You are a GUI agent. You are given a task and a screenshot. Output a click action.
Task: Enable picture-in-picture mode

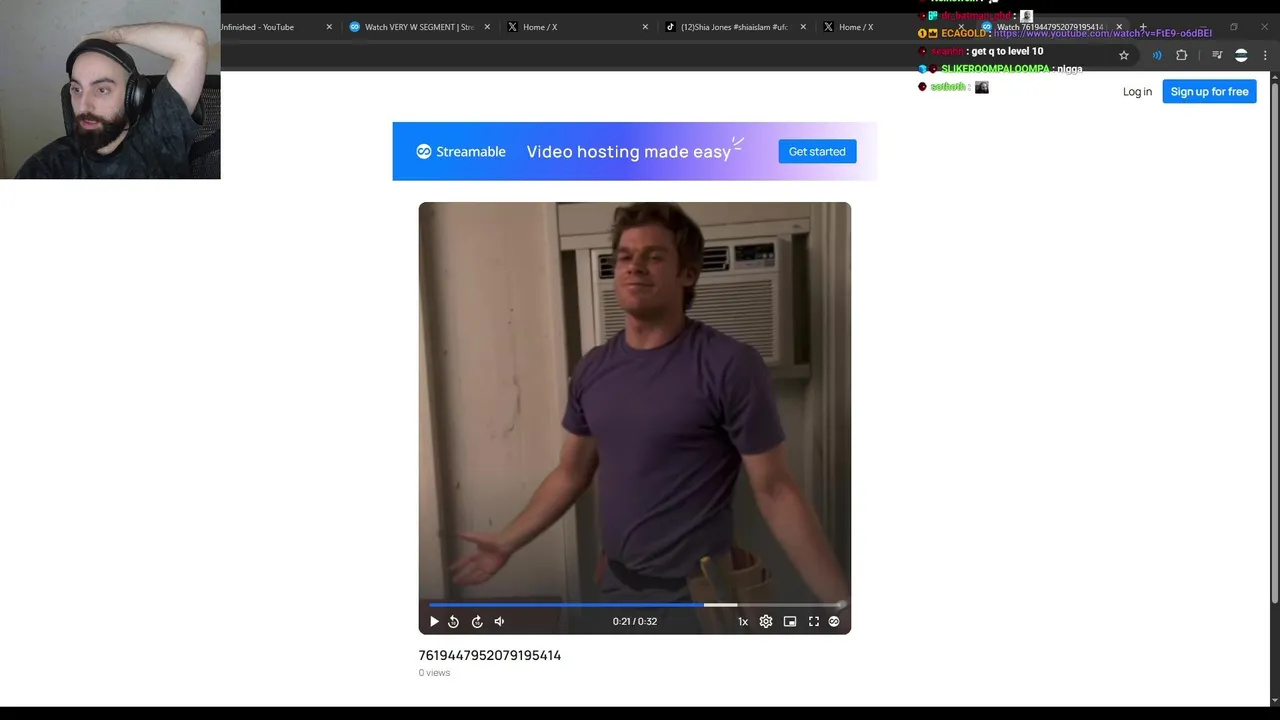790,621
